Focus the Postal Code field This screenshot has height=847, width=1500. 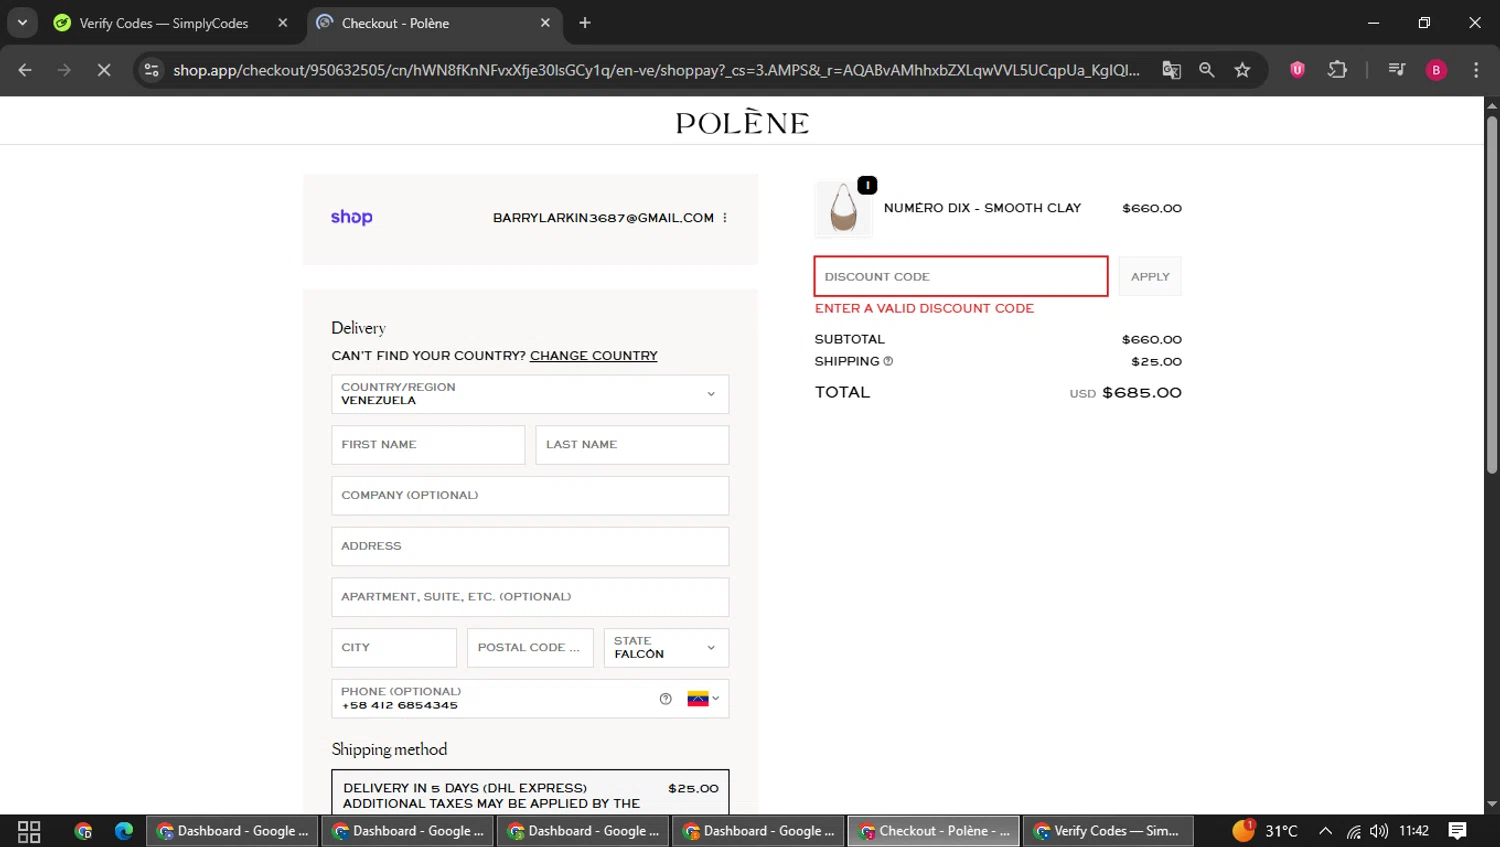pos(530,648)
